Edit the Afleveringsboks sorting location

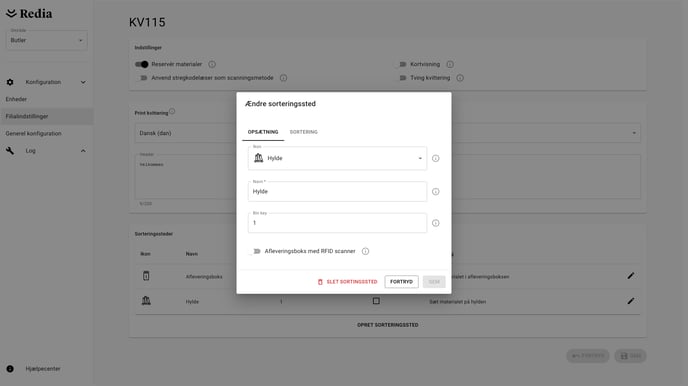[x=631, y=276]
